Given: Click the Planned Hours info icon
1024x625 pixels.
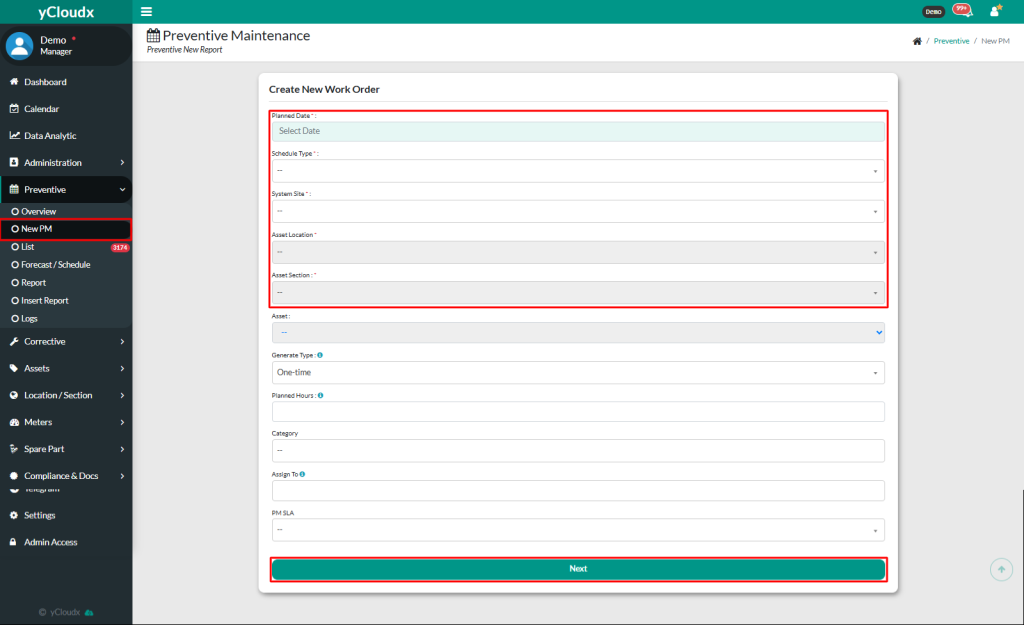Looking at the screenshot, I should [320, 395].
